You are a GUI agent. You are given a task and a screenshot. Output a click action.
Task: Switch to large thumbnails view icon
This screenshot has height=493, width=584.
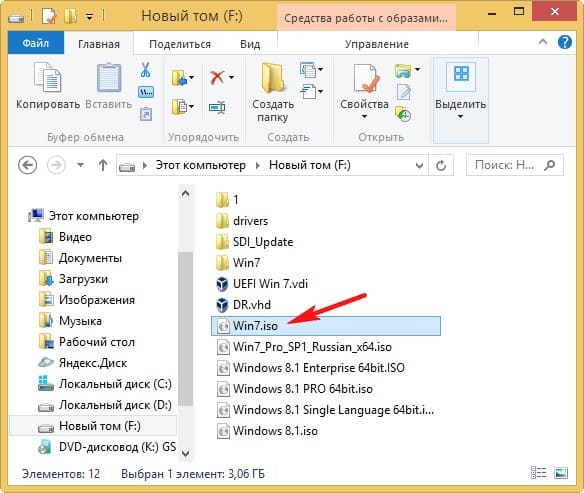click(x=561, y=473)
